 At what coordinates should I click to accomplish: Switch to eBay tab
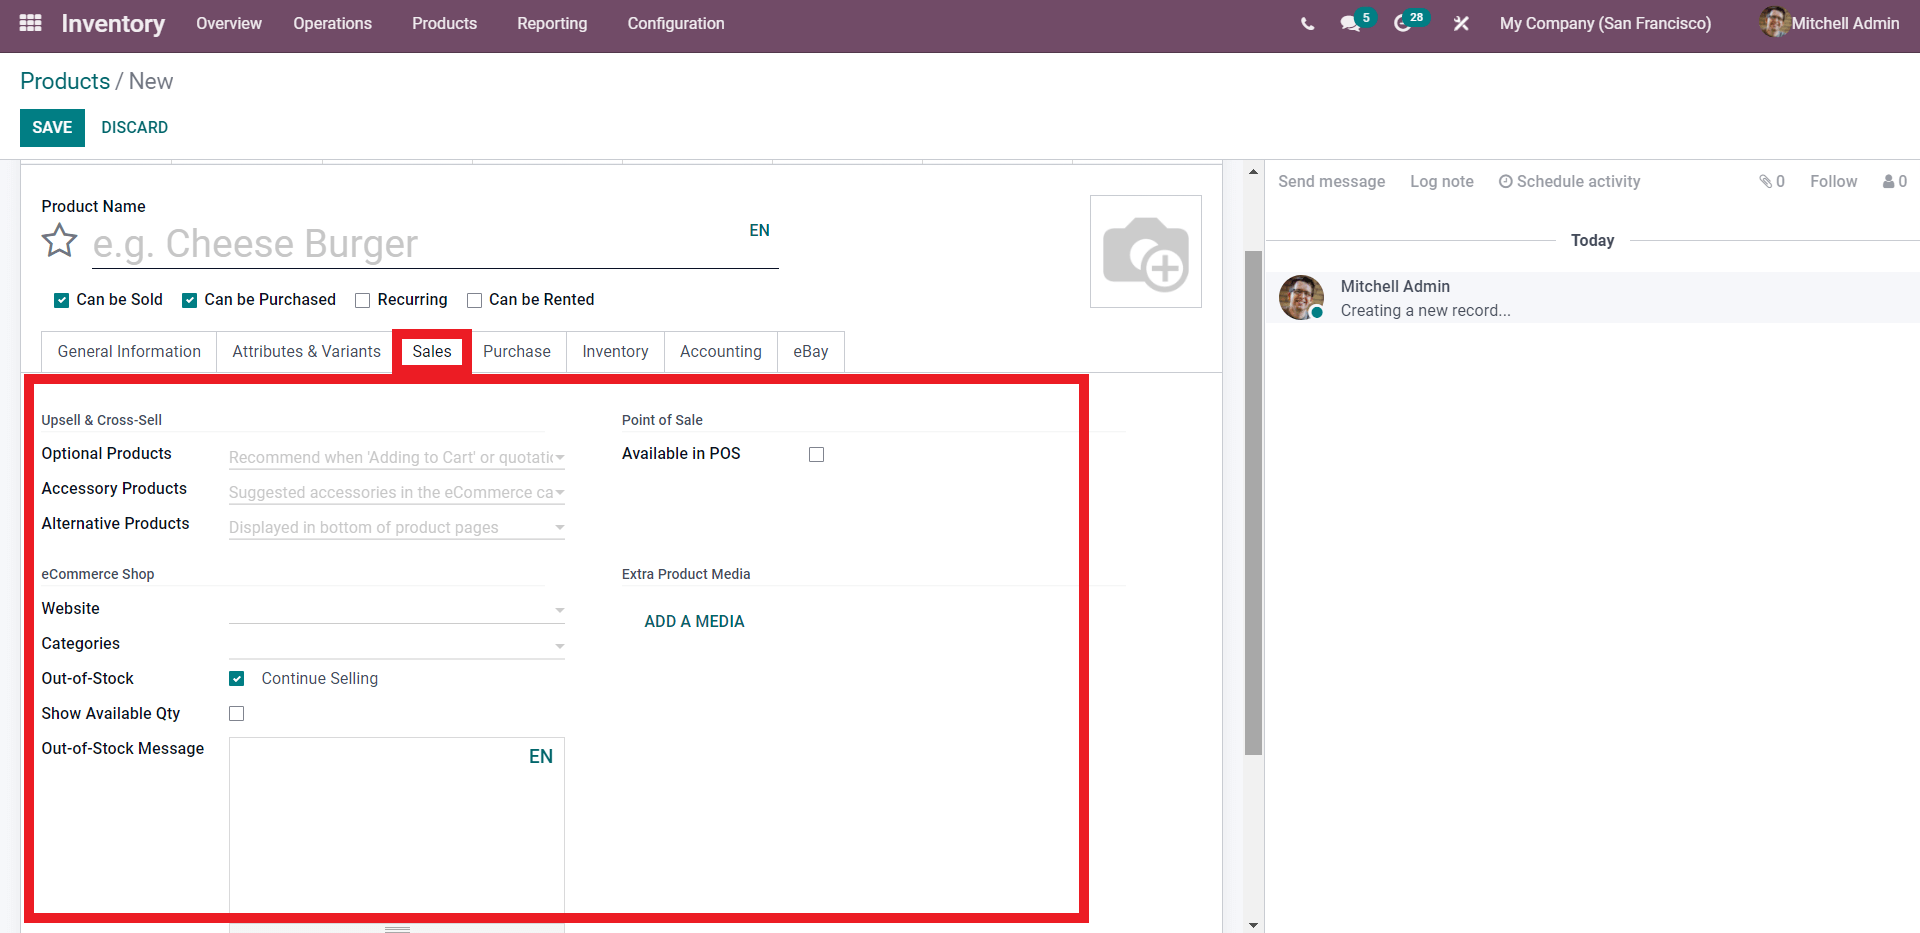click(811, 352)
